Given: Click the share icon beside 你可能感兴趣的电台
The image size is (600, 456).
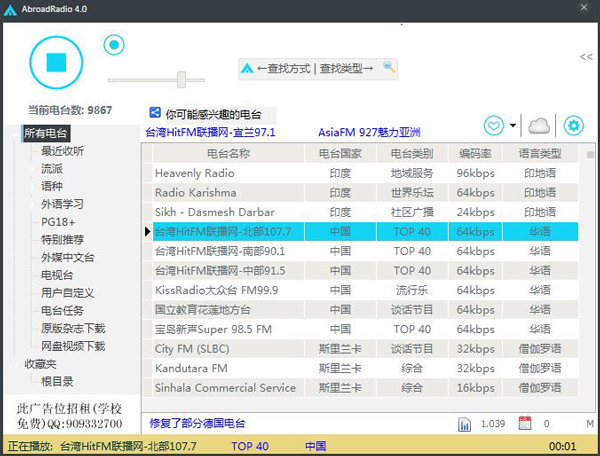Looking at the screenshot, I should (x=155, y=112).
